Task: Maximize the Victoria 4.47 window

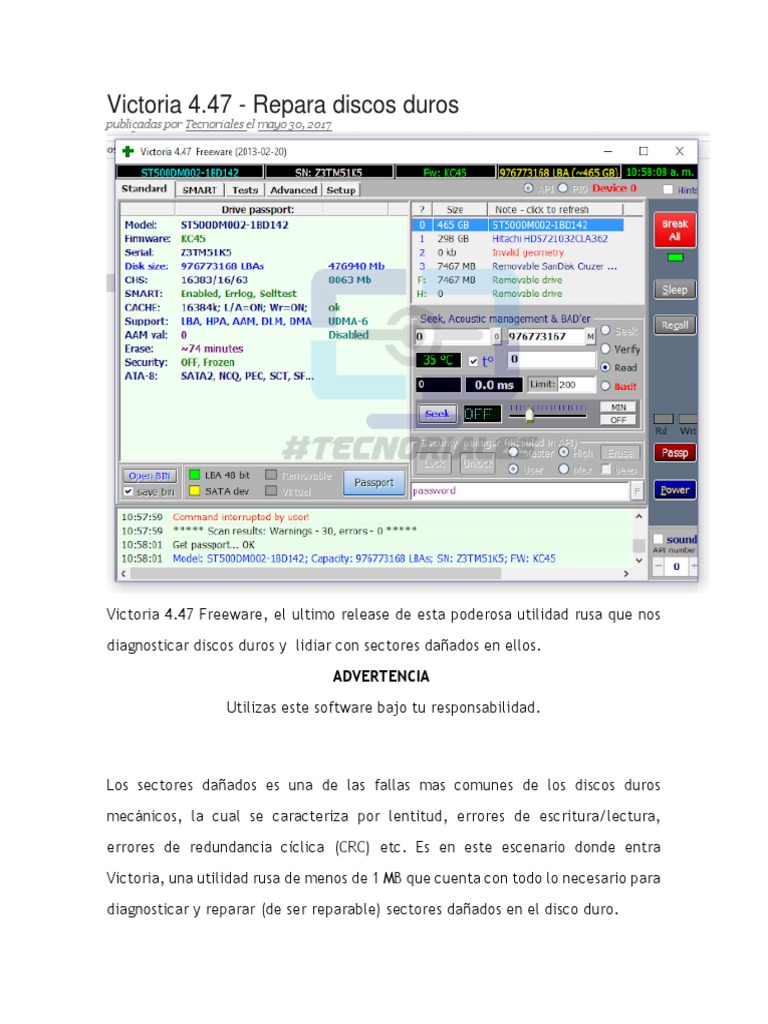Action: [x=643, y=151]
